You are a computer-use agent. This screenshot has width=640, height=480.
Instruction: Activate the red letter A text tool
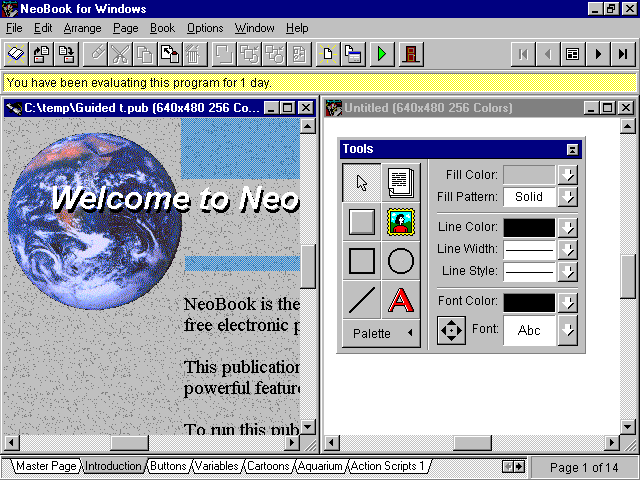400,300
